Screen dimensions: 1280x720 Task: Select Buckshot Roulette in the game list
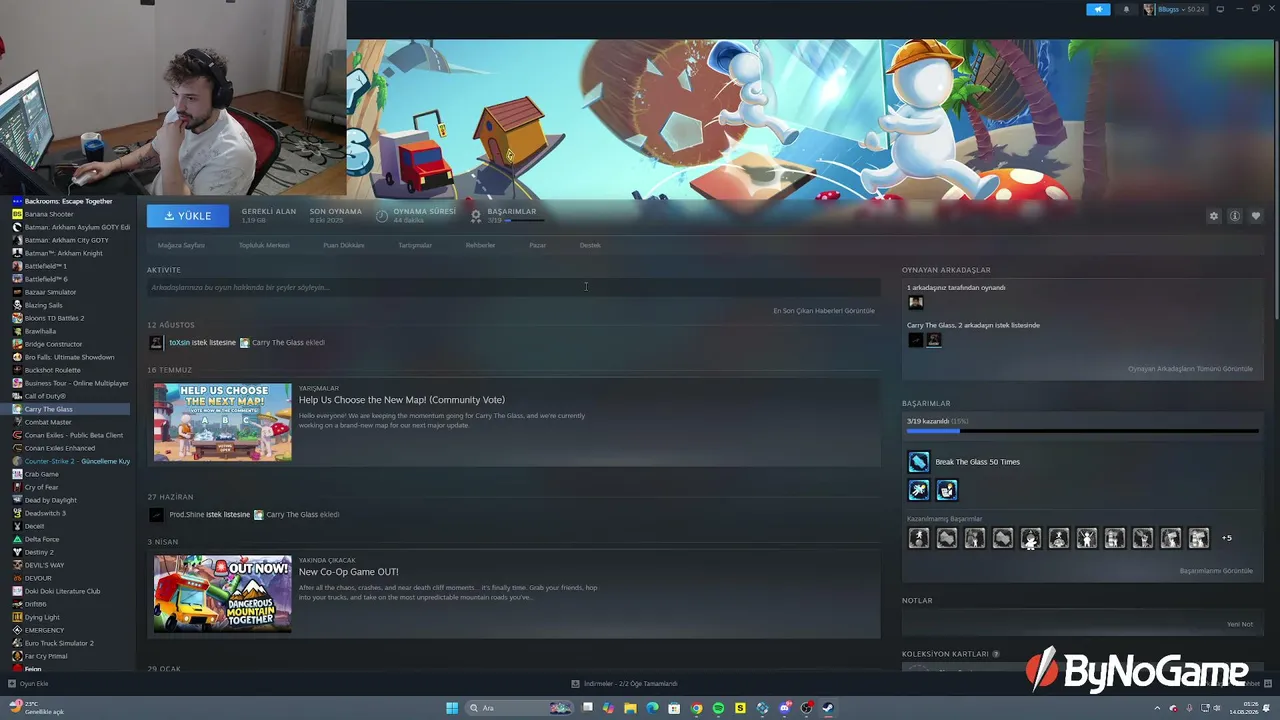[52, 370]
